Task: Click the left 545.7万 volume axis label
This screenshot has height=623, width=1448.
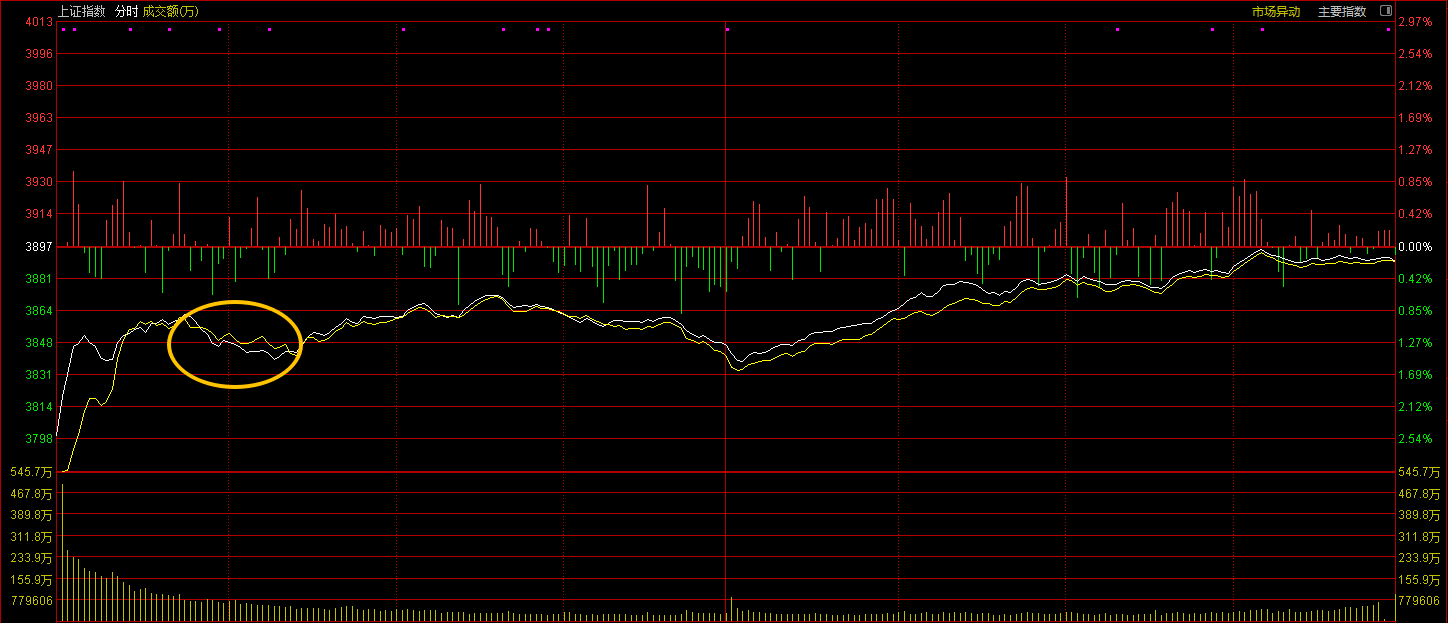Action: (x=30, y=472)
